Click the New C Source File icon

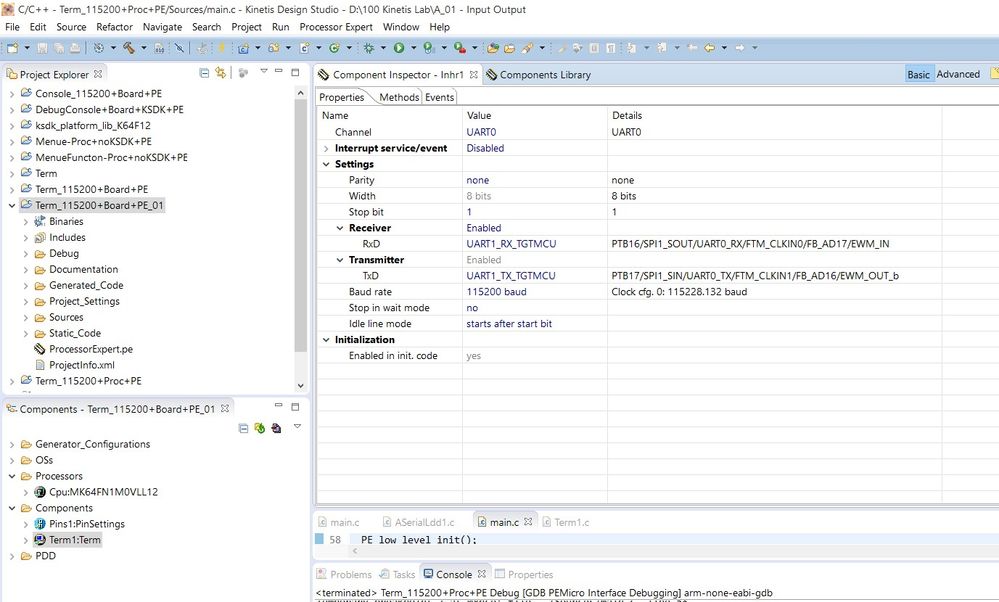pos(304,48)
